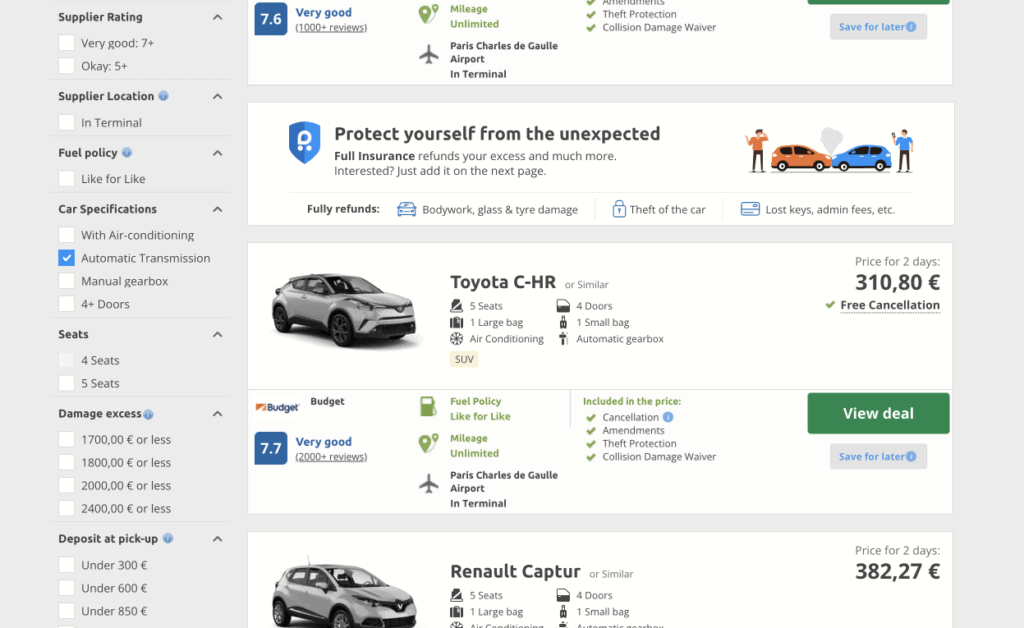Collapse the Car Specifications filter group
This screenshot has width=1024, height=628.
217,210
